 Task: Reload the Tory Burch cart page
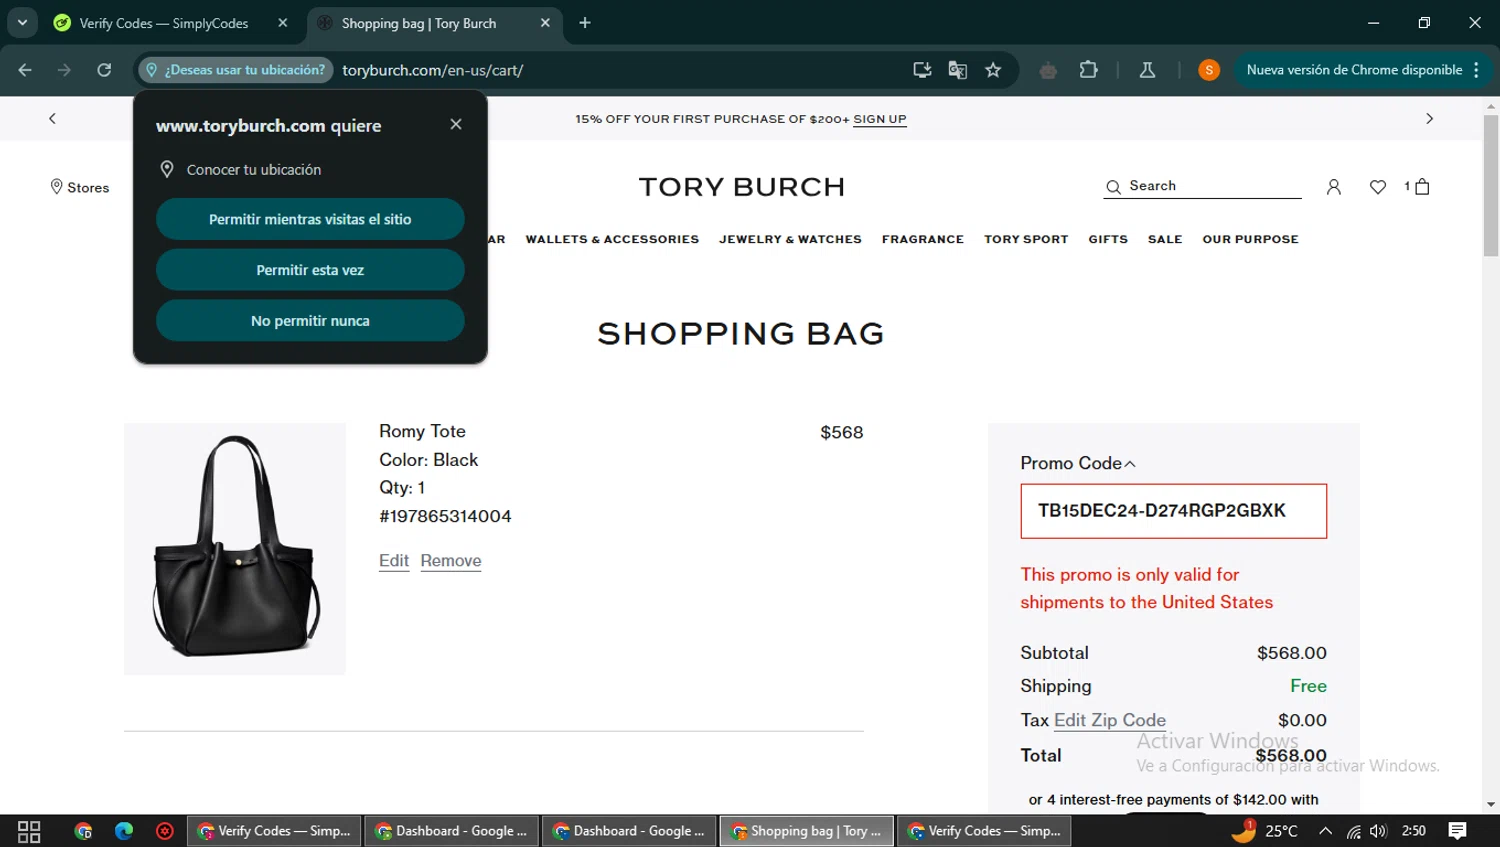[104, 70]
